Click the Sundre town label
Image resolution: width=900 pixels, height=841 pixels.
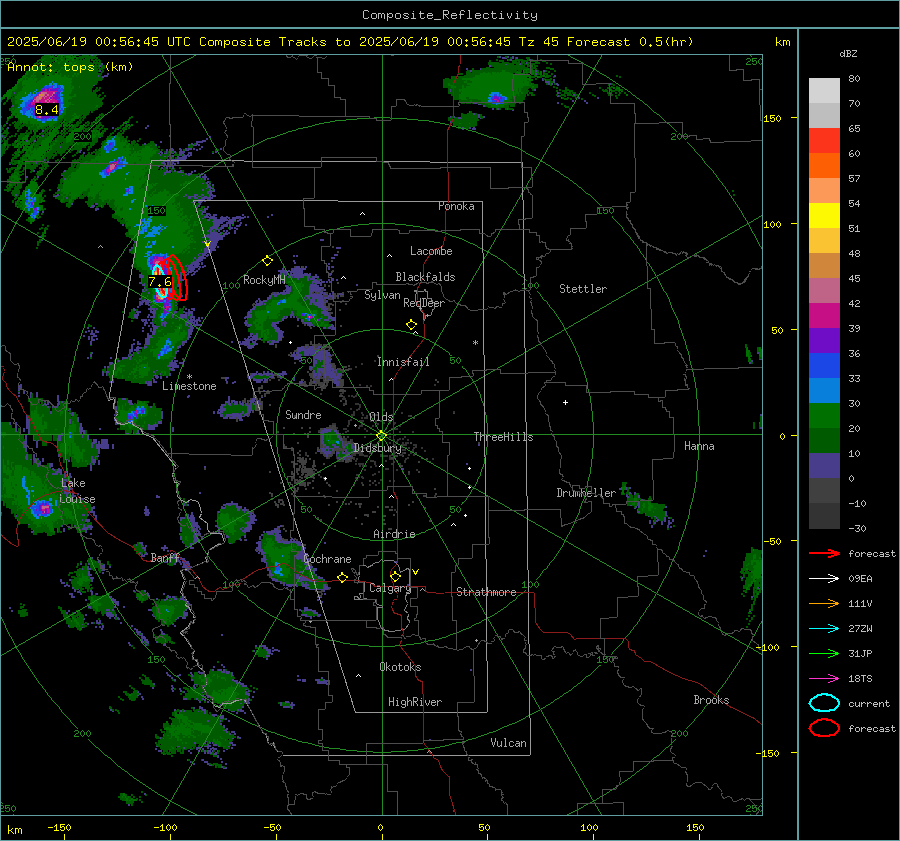pyautogui.click(x=303, y=414)
